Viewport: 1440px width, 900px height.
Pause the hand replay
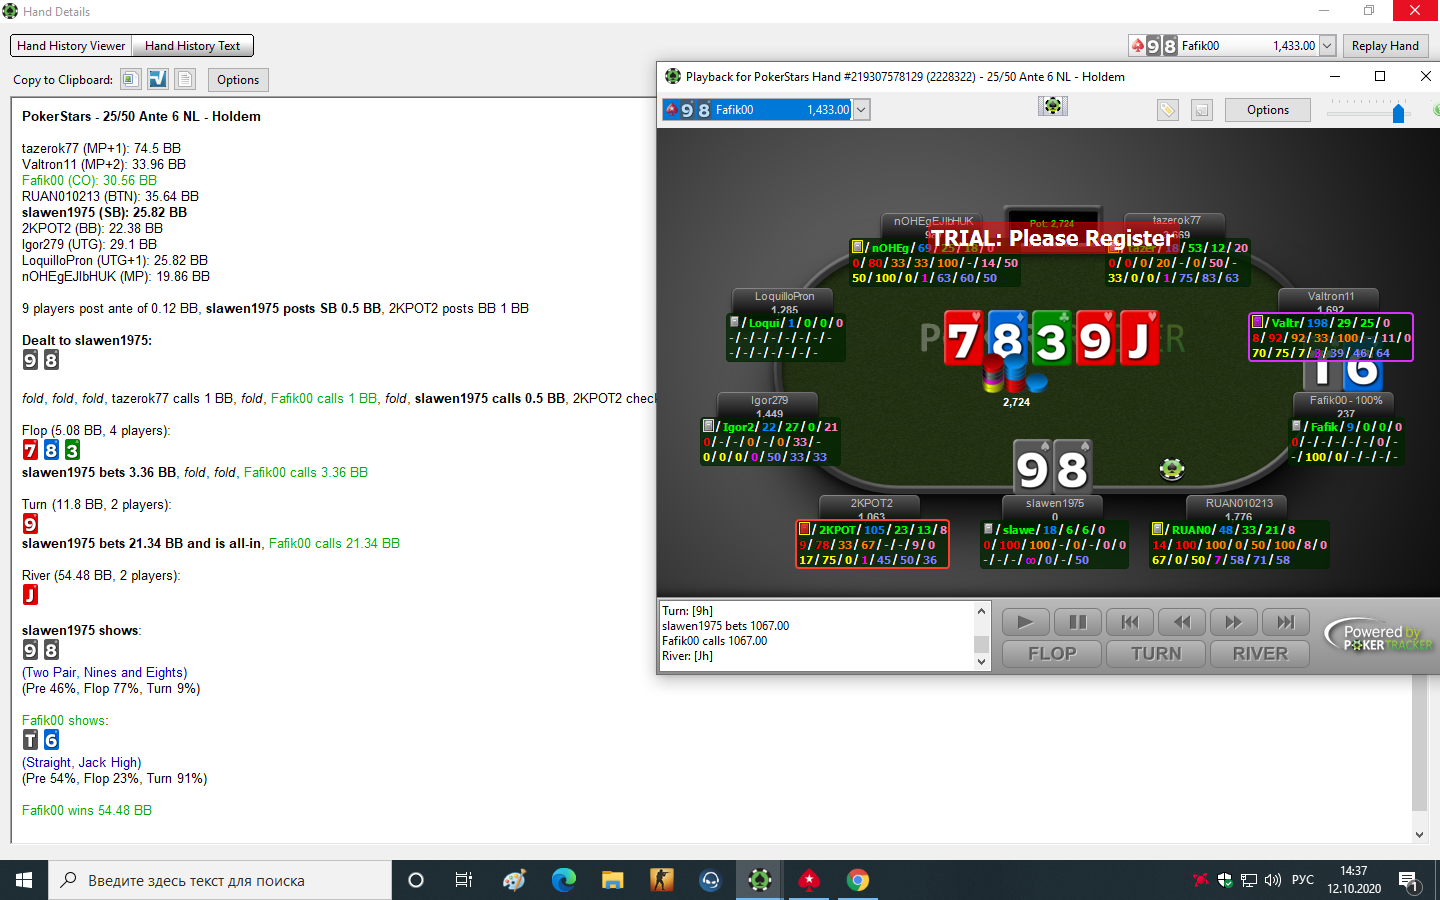click(1077, 622)
